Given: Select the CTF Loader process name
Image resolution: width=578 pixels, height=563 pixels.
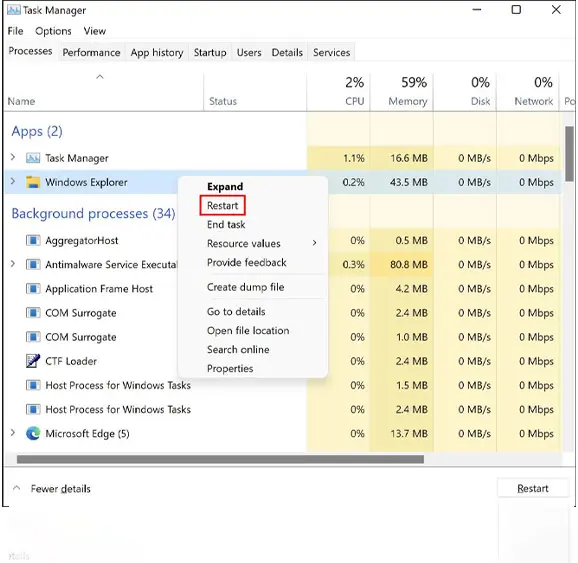Looking at the screenshot, I should coord(71,361).
